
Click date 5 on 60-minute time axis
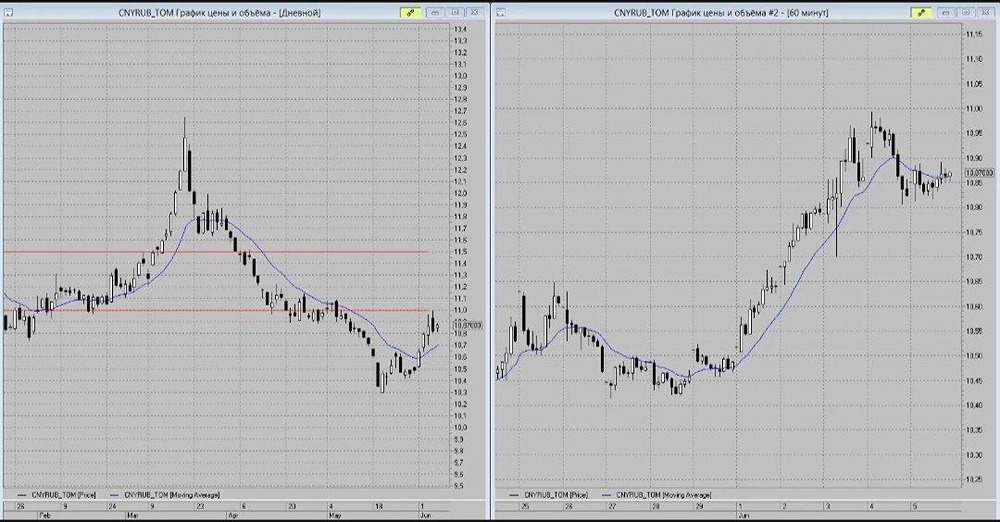915,506
